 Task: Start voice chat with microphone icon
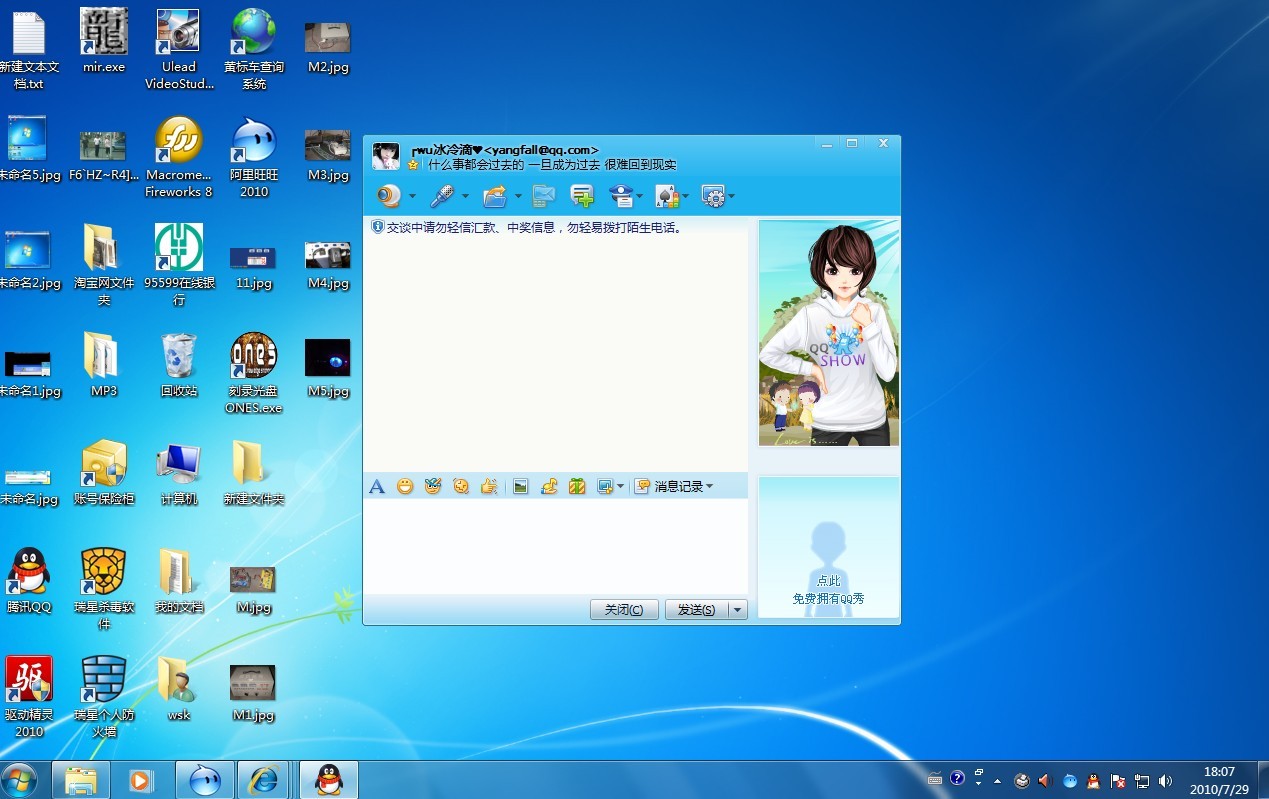coord(441,196)
